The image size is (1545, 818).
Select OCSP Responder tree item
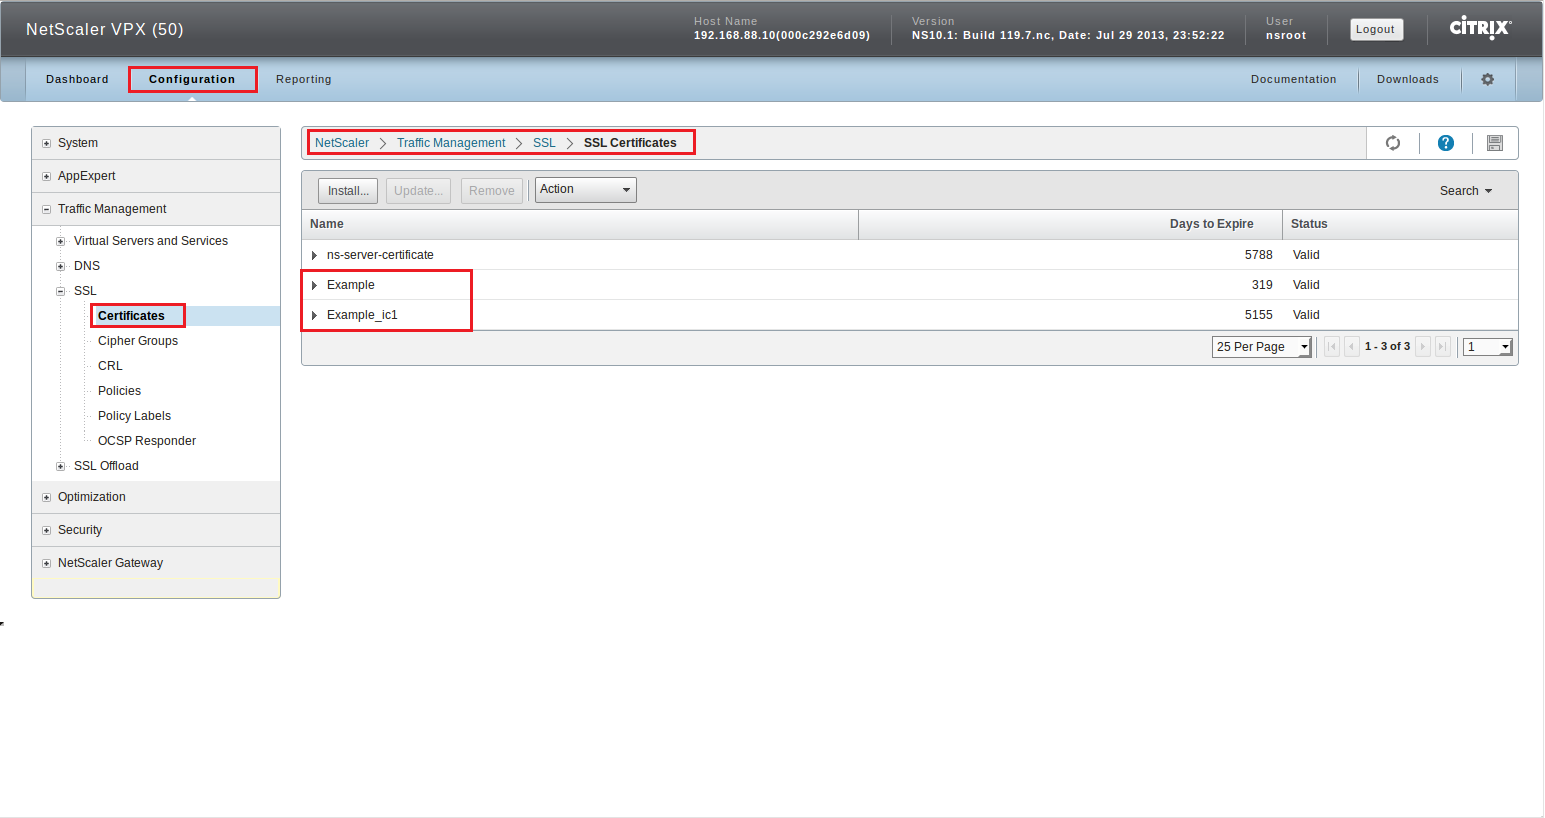tap(147, 441)
